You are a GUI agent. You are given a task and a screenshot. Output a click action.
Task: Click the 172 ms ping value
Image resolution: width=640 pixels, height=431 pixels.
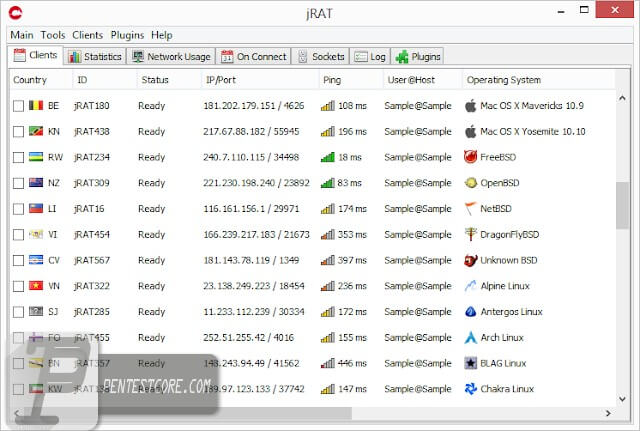coord(352,312)
